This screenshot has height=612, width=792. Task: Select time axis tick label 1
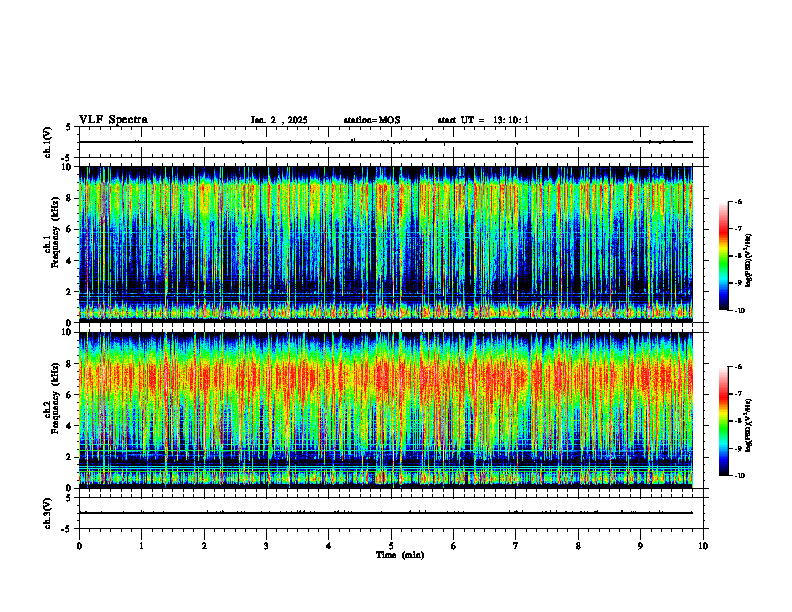(x=141, y=546)
